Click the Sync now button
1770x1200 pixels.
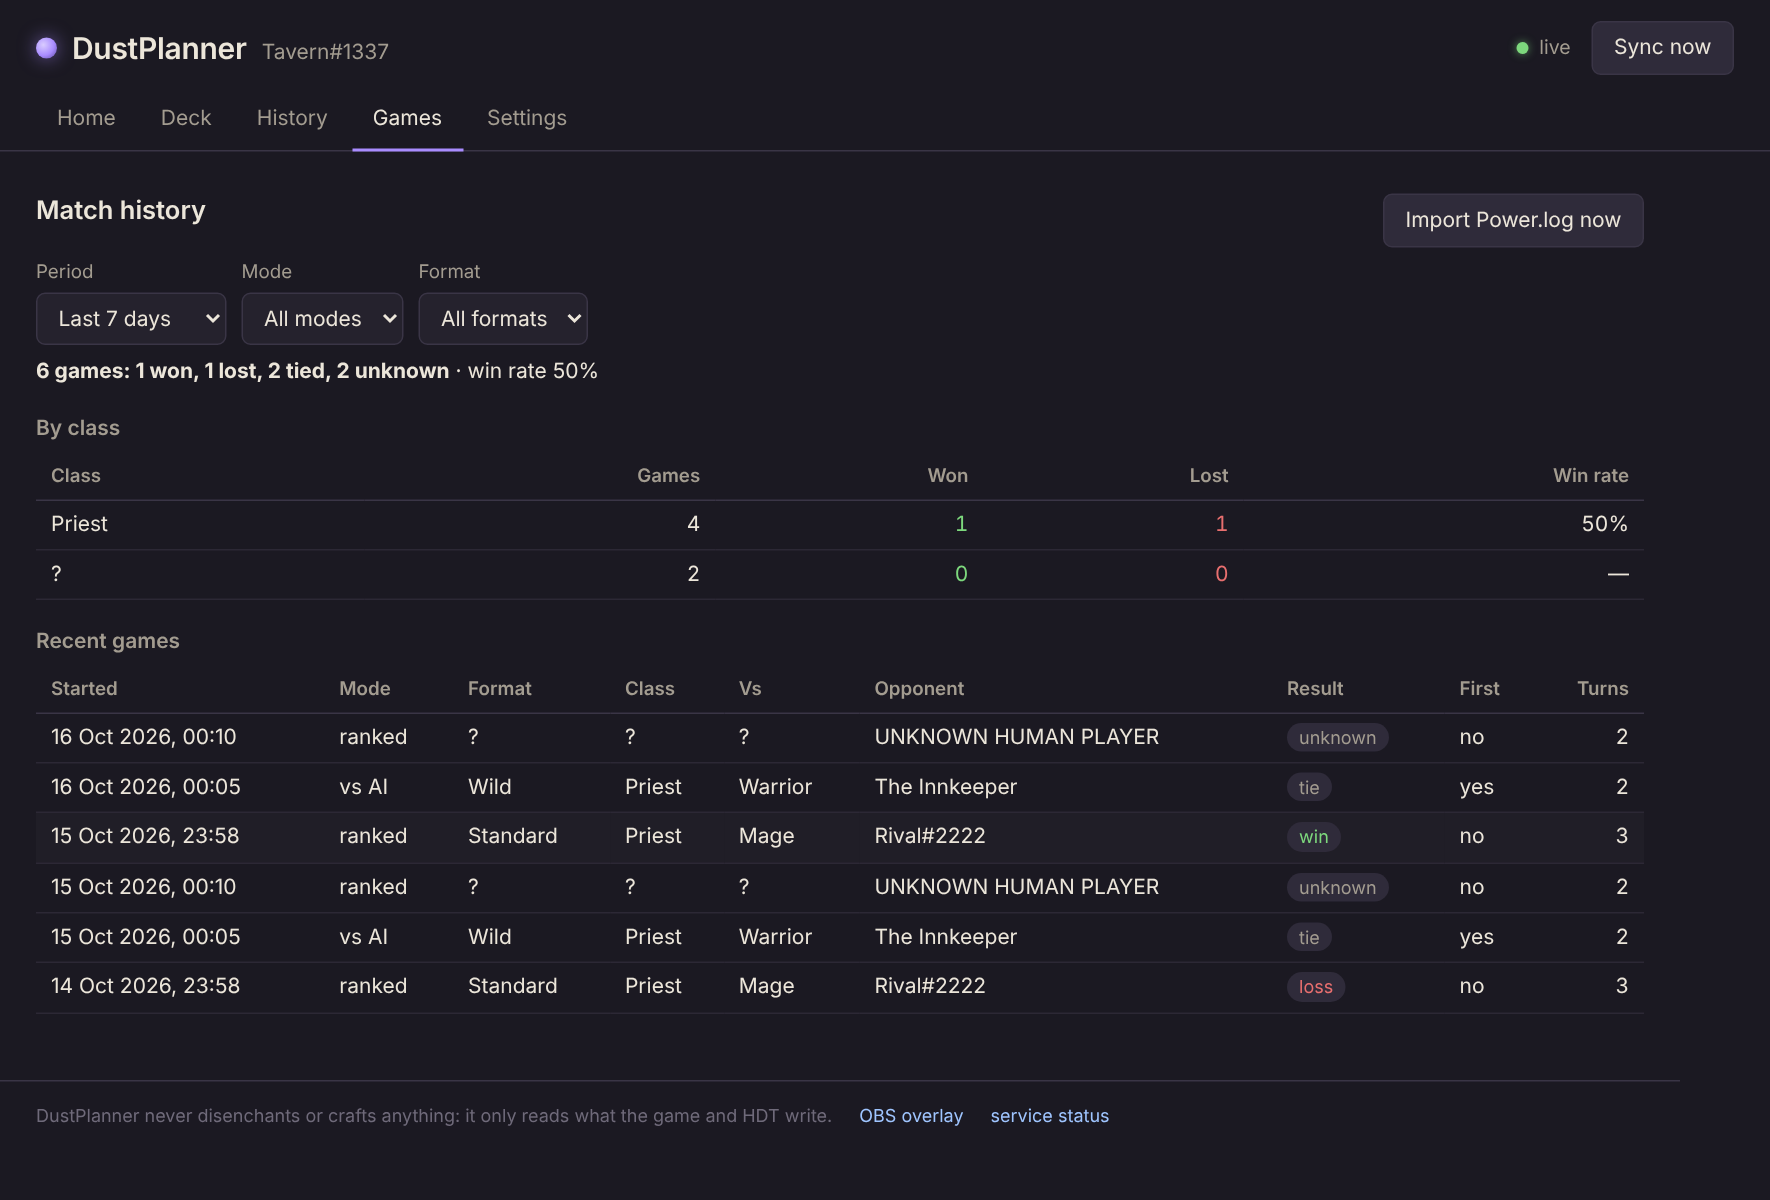pos(1662,48)
